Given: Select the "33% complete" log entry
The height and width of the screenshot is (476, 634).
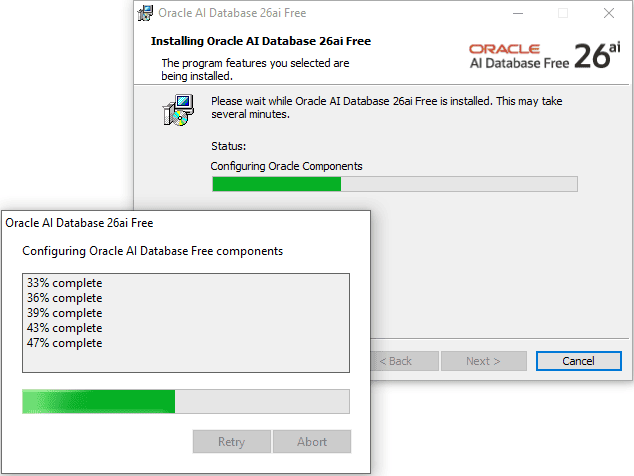Looking at the screenshot, I should coord(65,283).
